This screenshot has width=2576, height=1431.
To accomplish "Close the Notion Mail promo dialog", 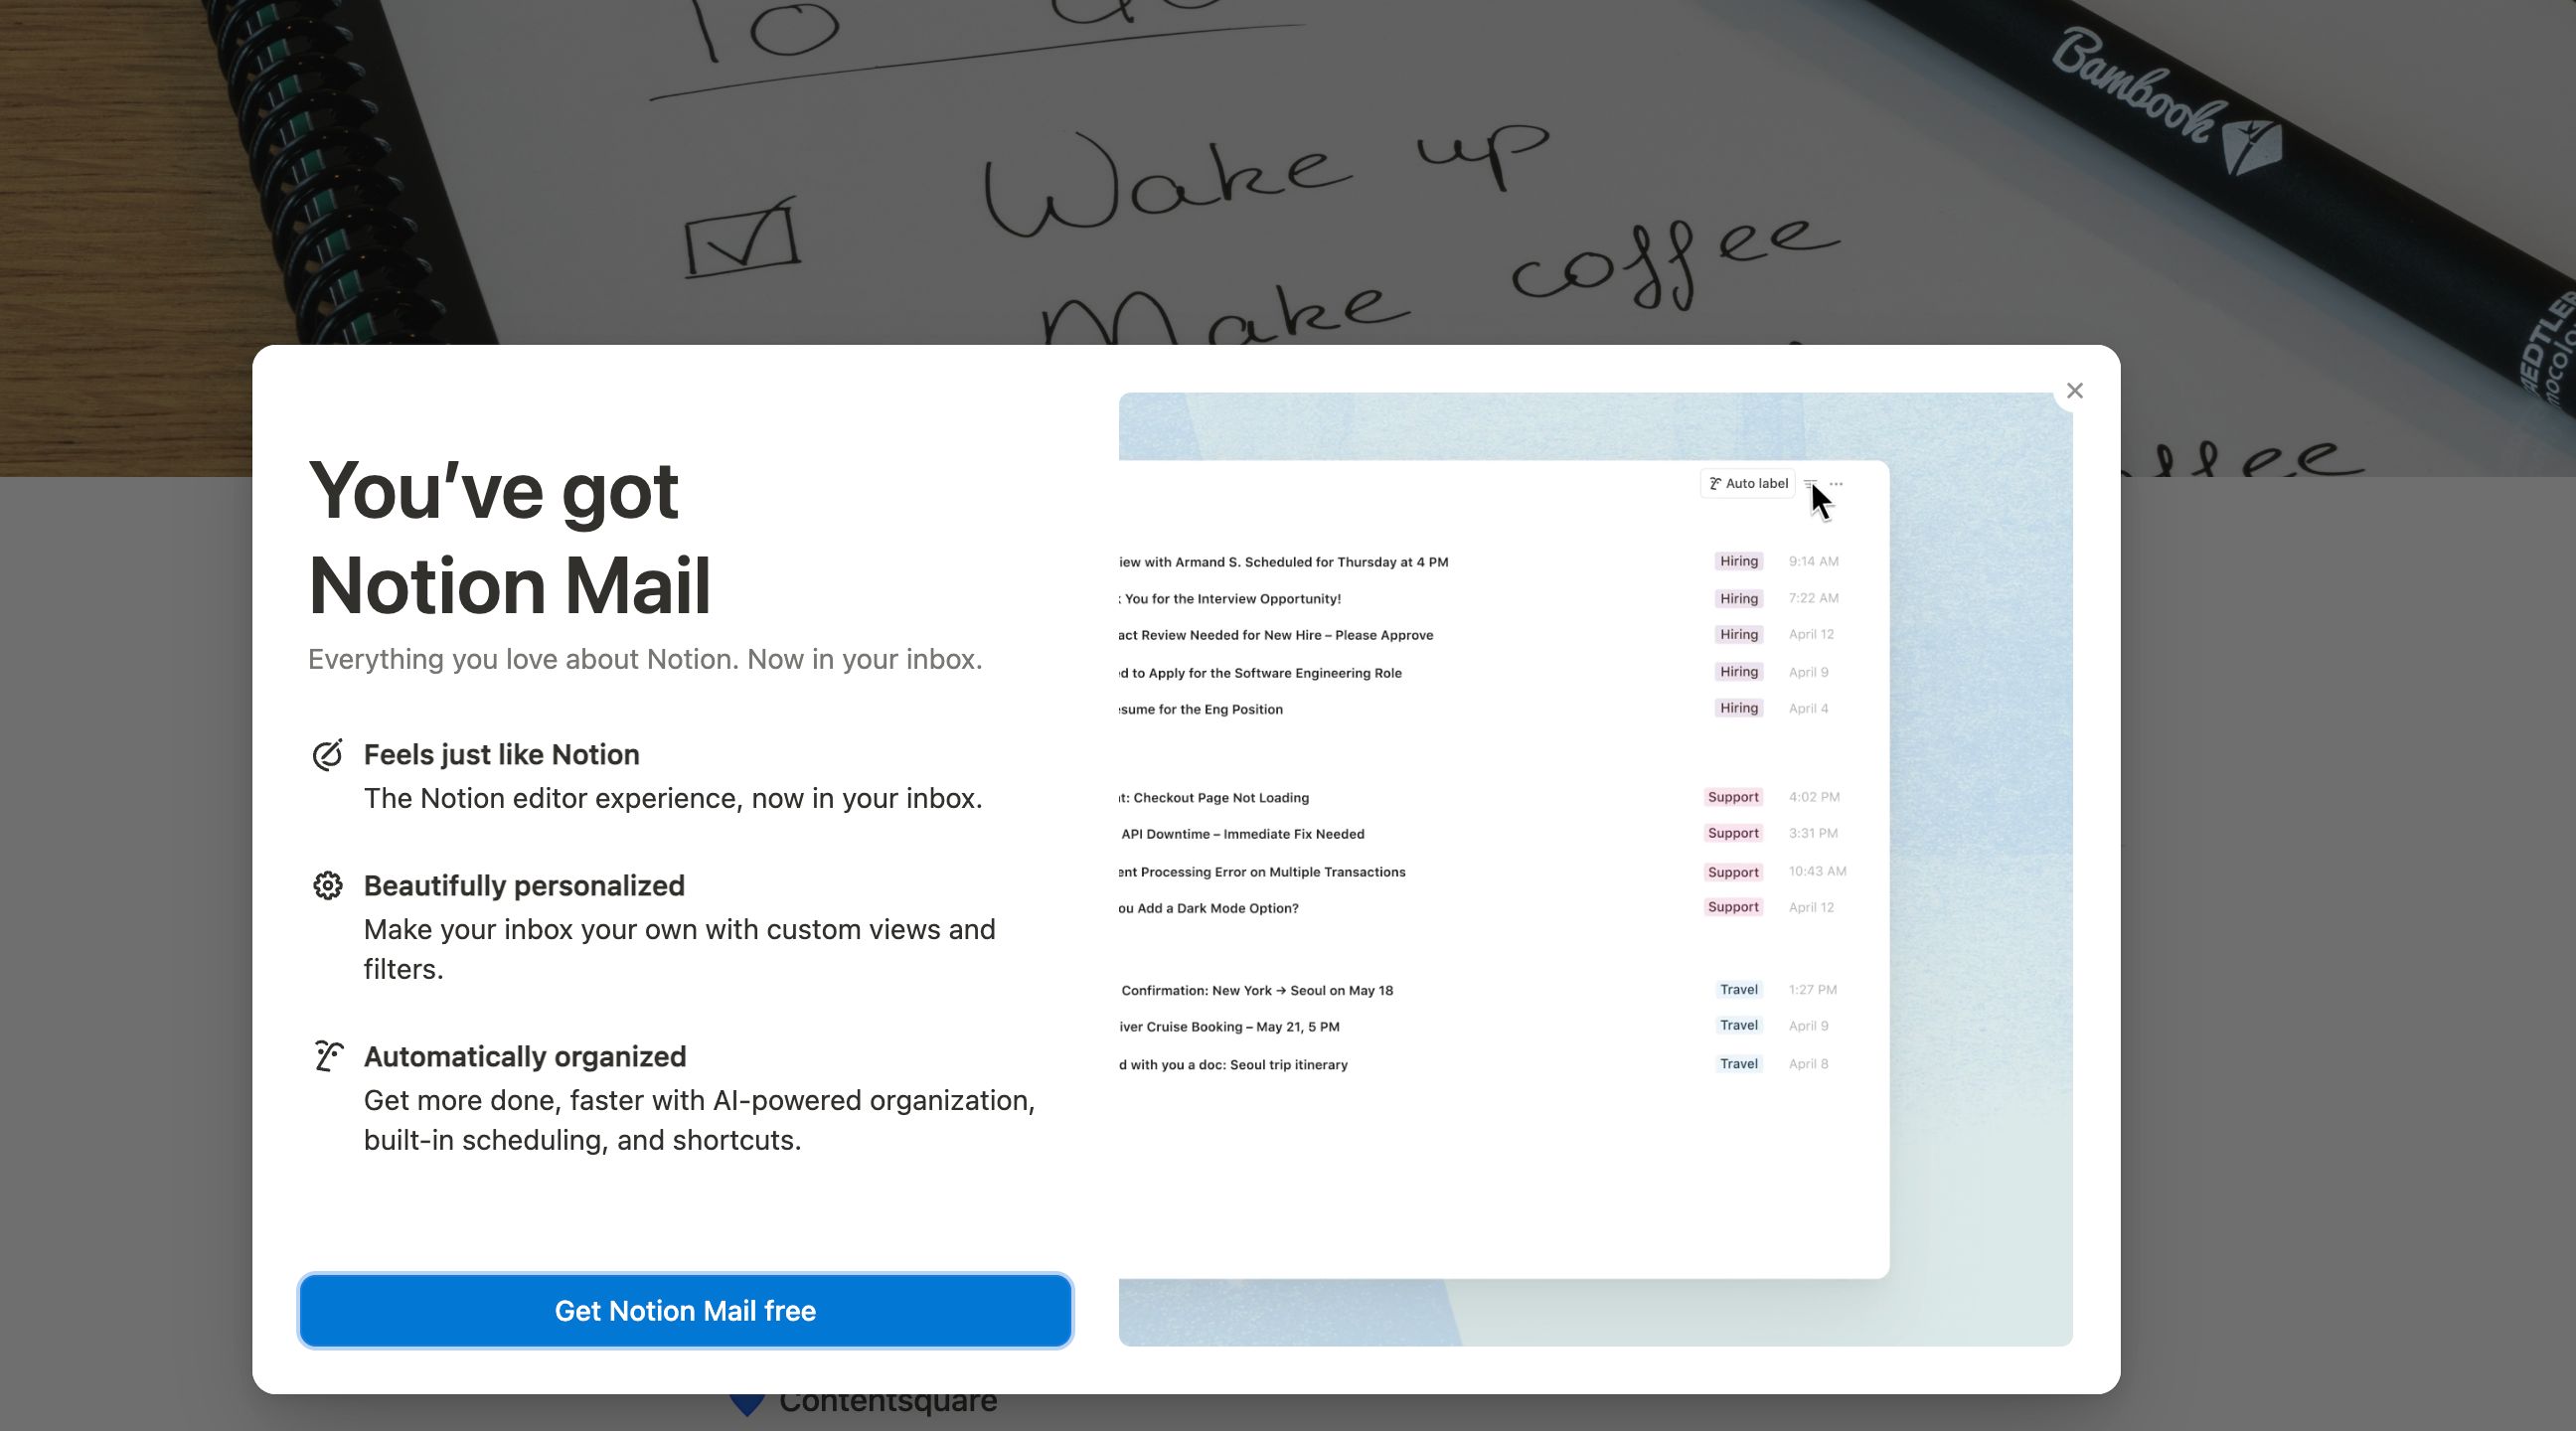I will (x=2074, y=391).
